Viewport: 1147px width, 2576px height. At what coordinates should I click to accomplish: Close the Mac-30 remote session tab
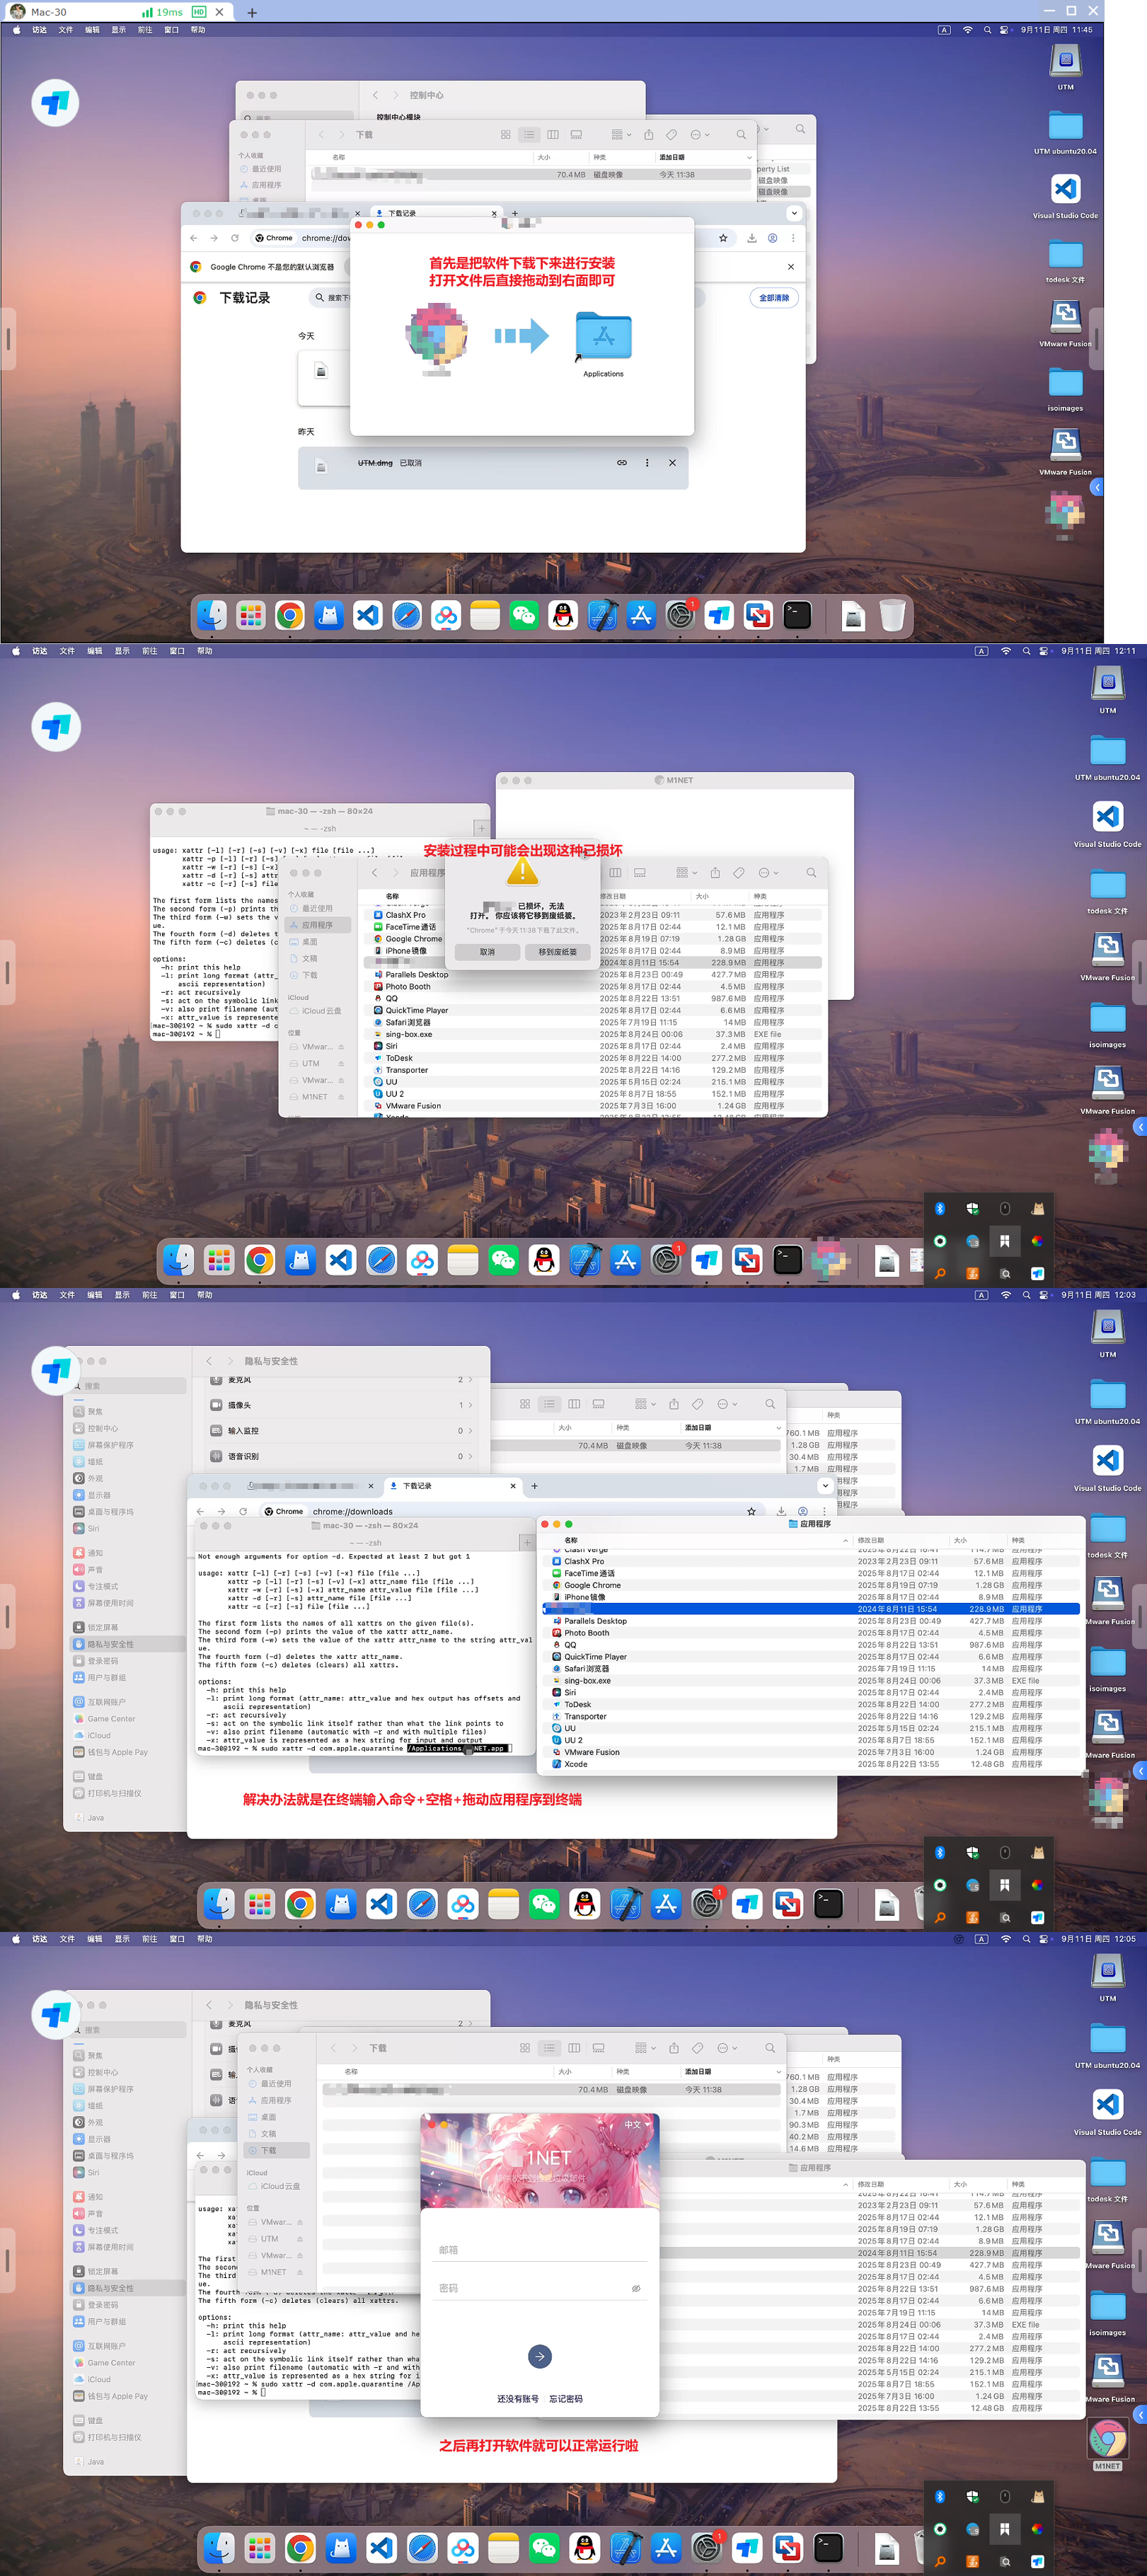[x=220, y=12]
